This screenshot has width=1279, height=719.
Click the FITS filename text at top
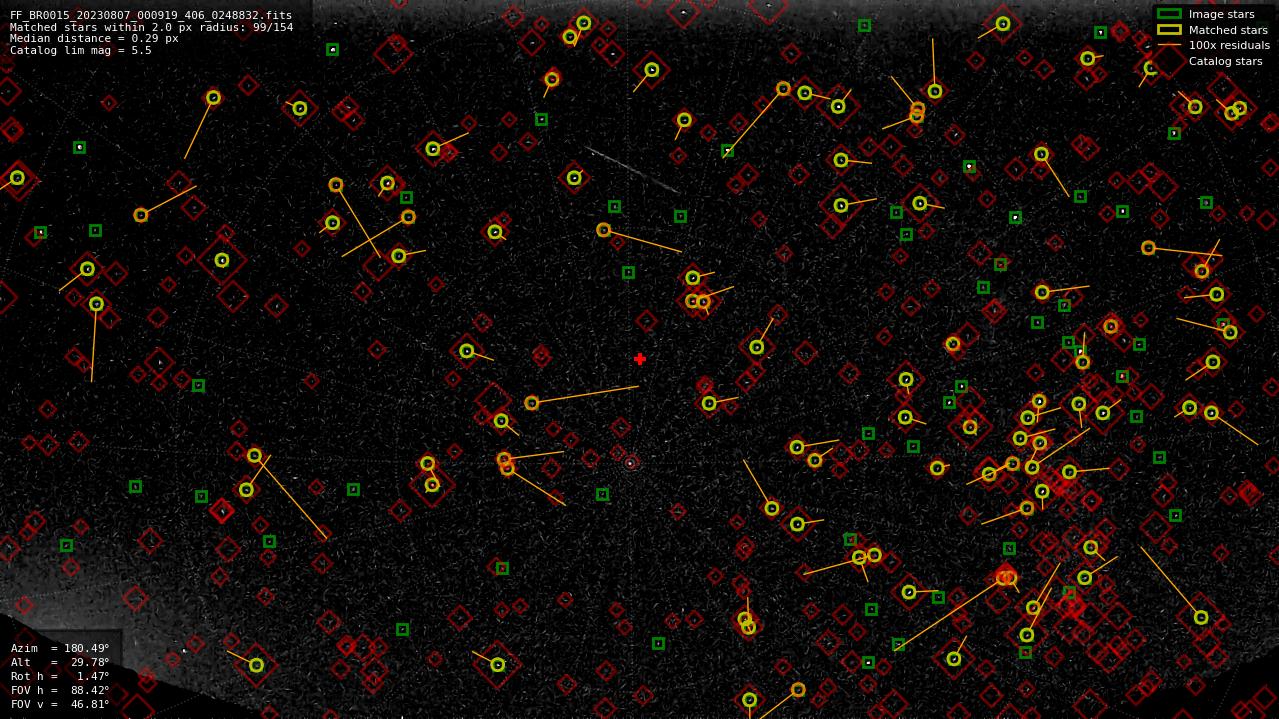point(151,16)
